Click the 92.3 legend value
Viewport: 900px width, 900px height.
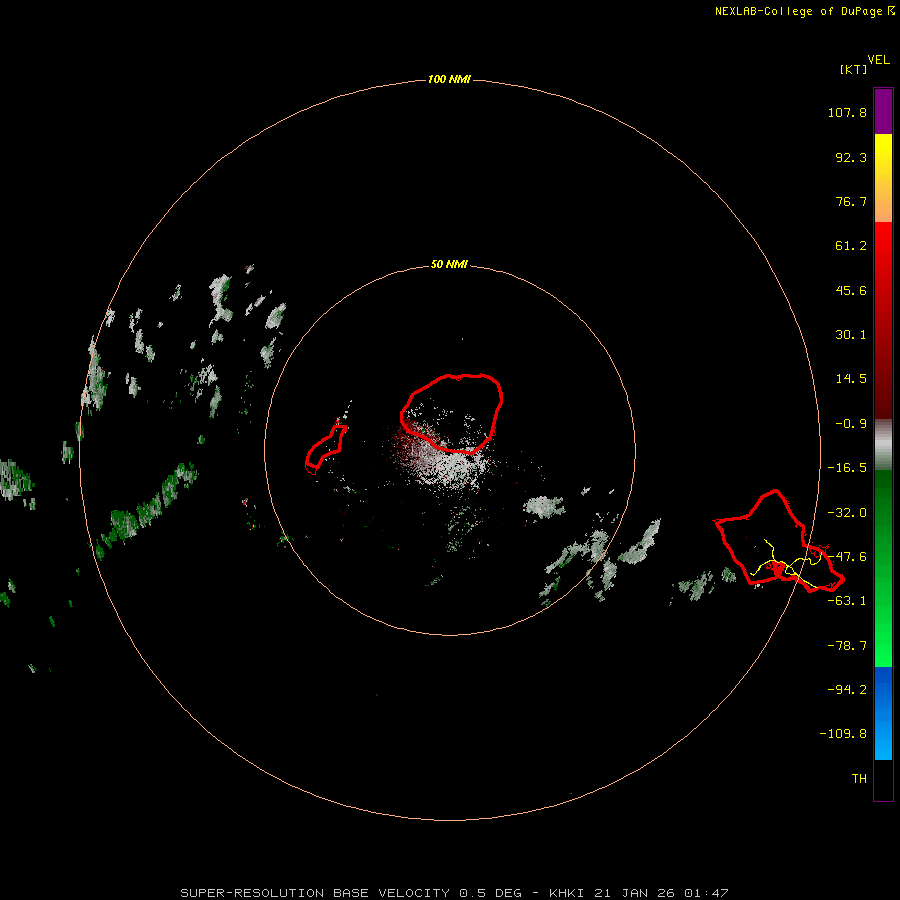[x=851, y=157]
